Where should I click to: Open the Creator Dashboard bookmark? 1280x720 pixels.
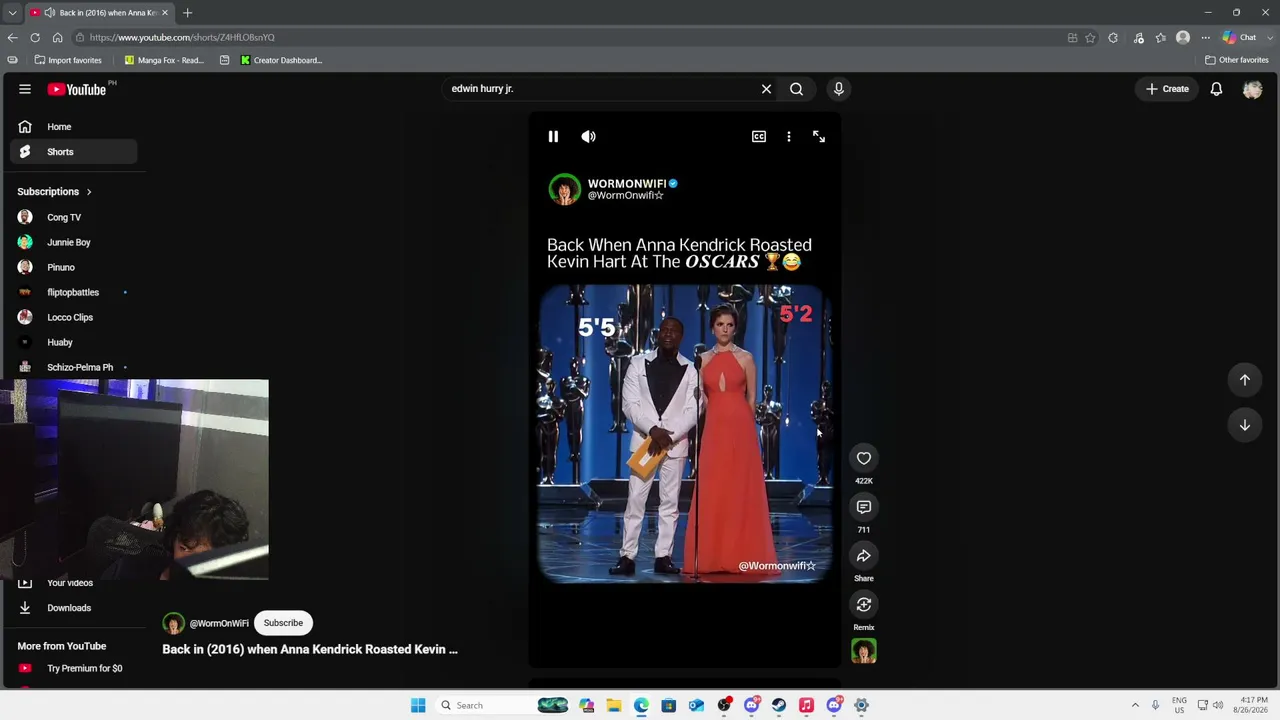tap(281, 60)
